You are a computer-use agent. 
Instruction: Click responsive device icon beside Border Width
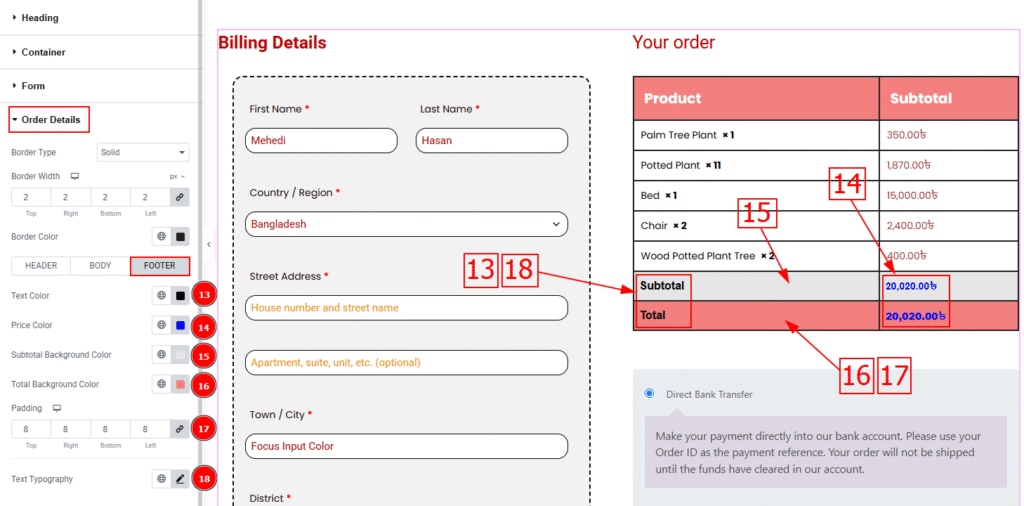tap(74, 176)
